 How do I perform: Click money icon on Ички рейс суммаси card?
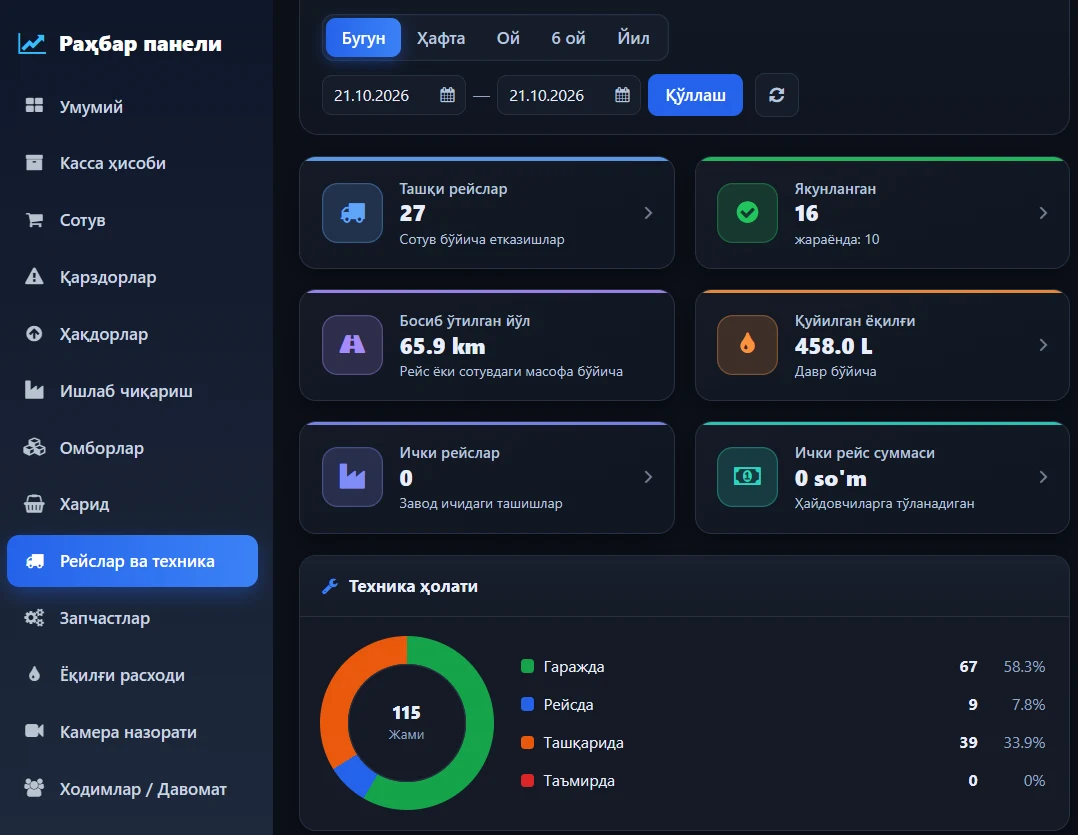tap(747, 477)
